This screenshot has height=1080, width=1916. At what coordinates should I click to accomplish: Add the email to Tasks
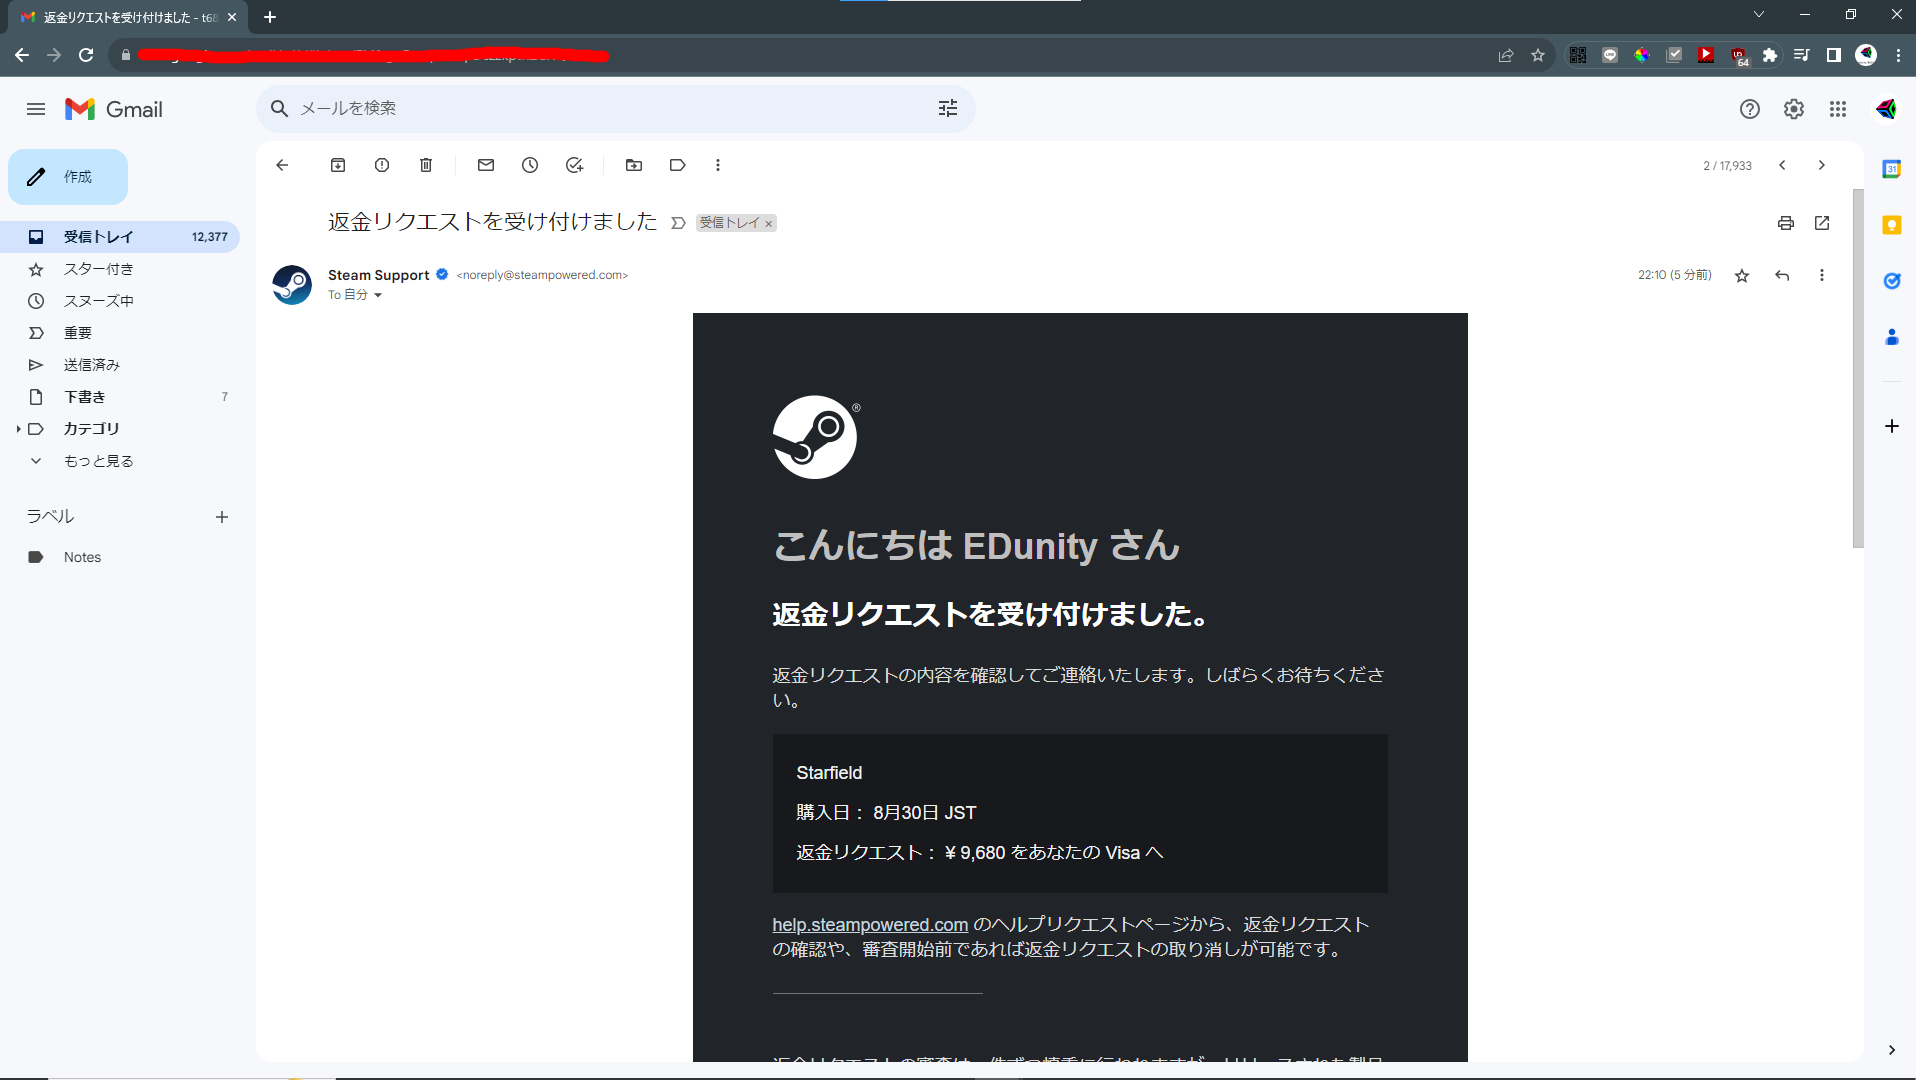[x=573, y=165]
